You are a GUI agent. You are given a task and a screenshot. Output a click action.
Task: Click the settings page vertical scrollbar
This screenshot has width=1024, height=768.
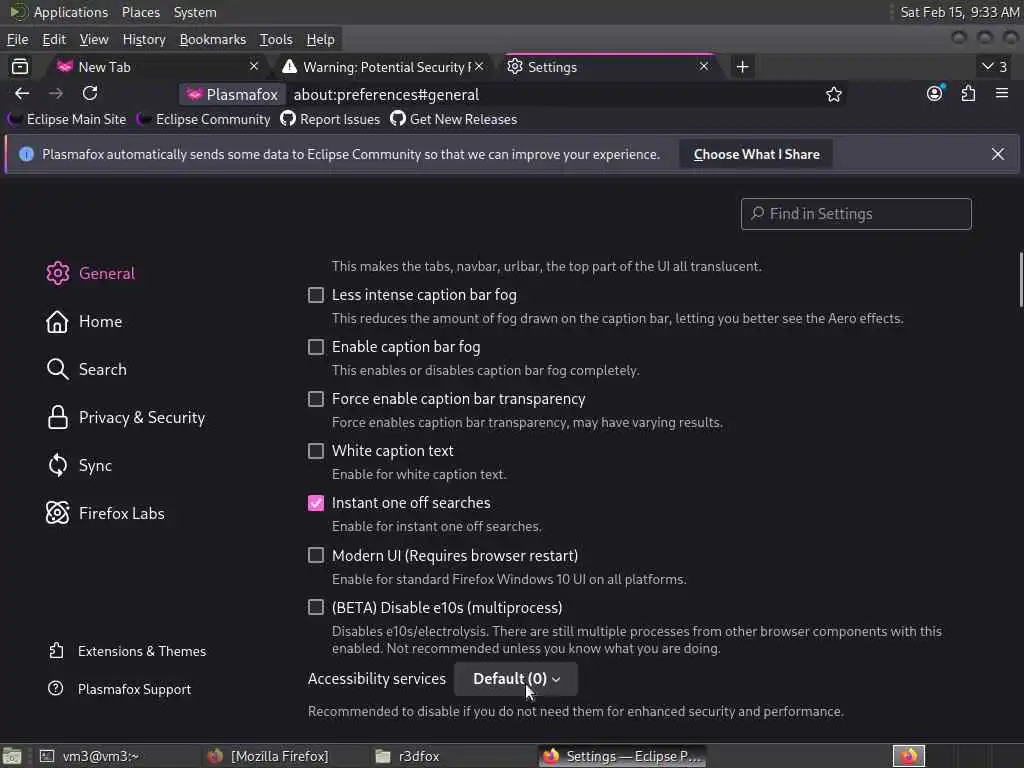click(x=1020, y=280)
